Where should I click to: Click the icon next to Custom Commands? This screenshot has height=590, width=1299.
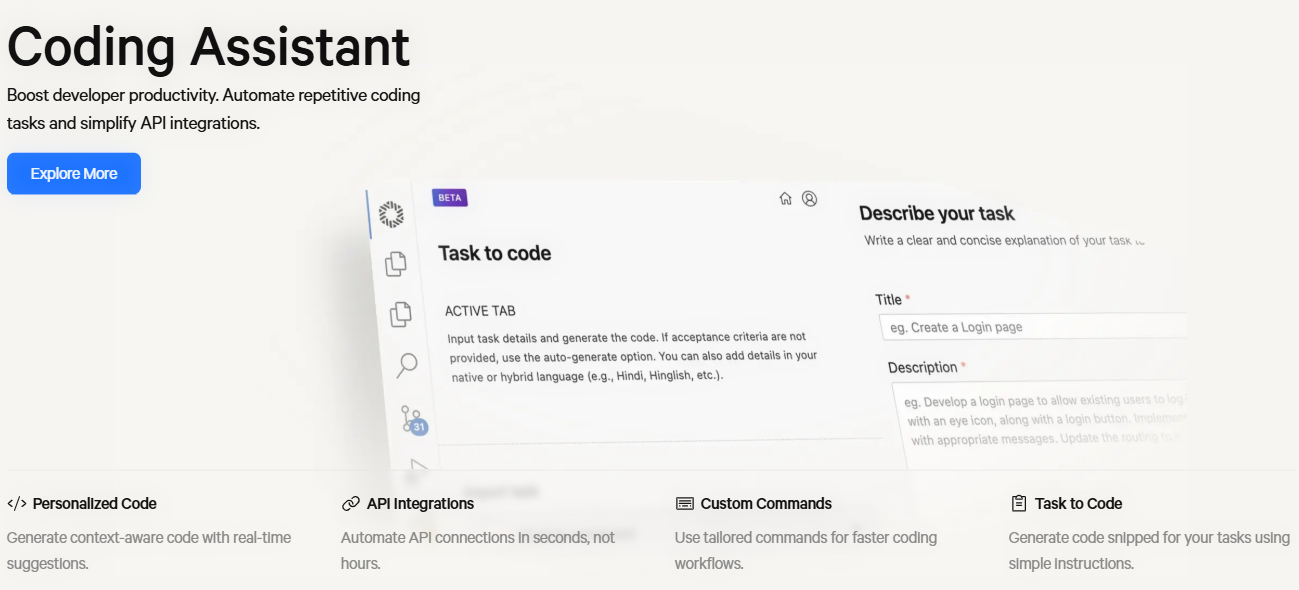(684, 504)
